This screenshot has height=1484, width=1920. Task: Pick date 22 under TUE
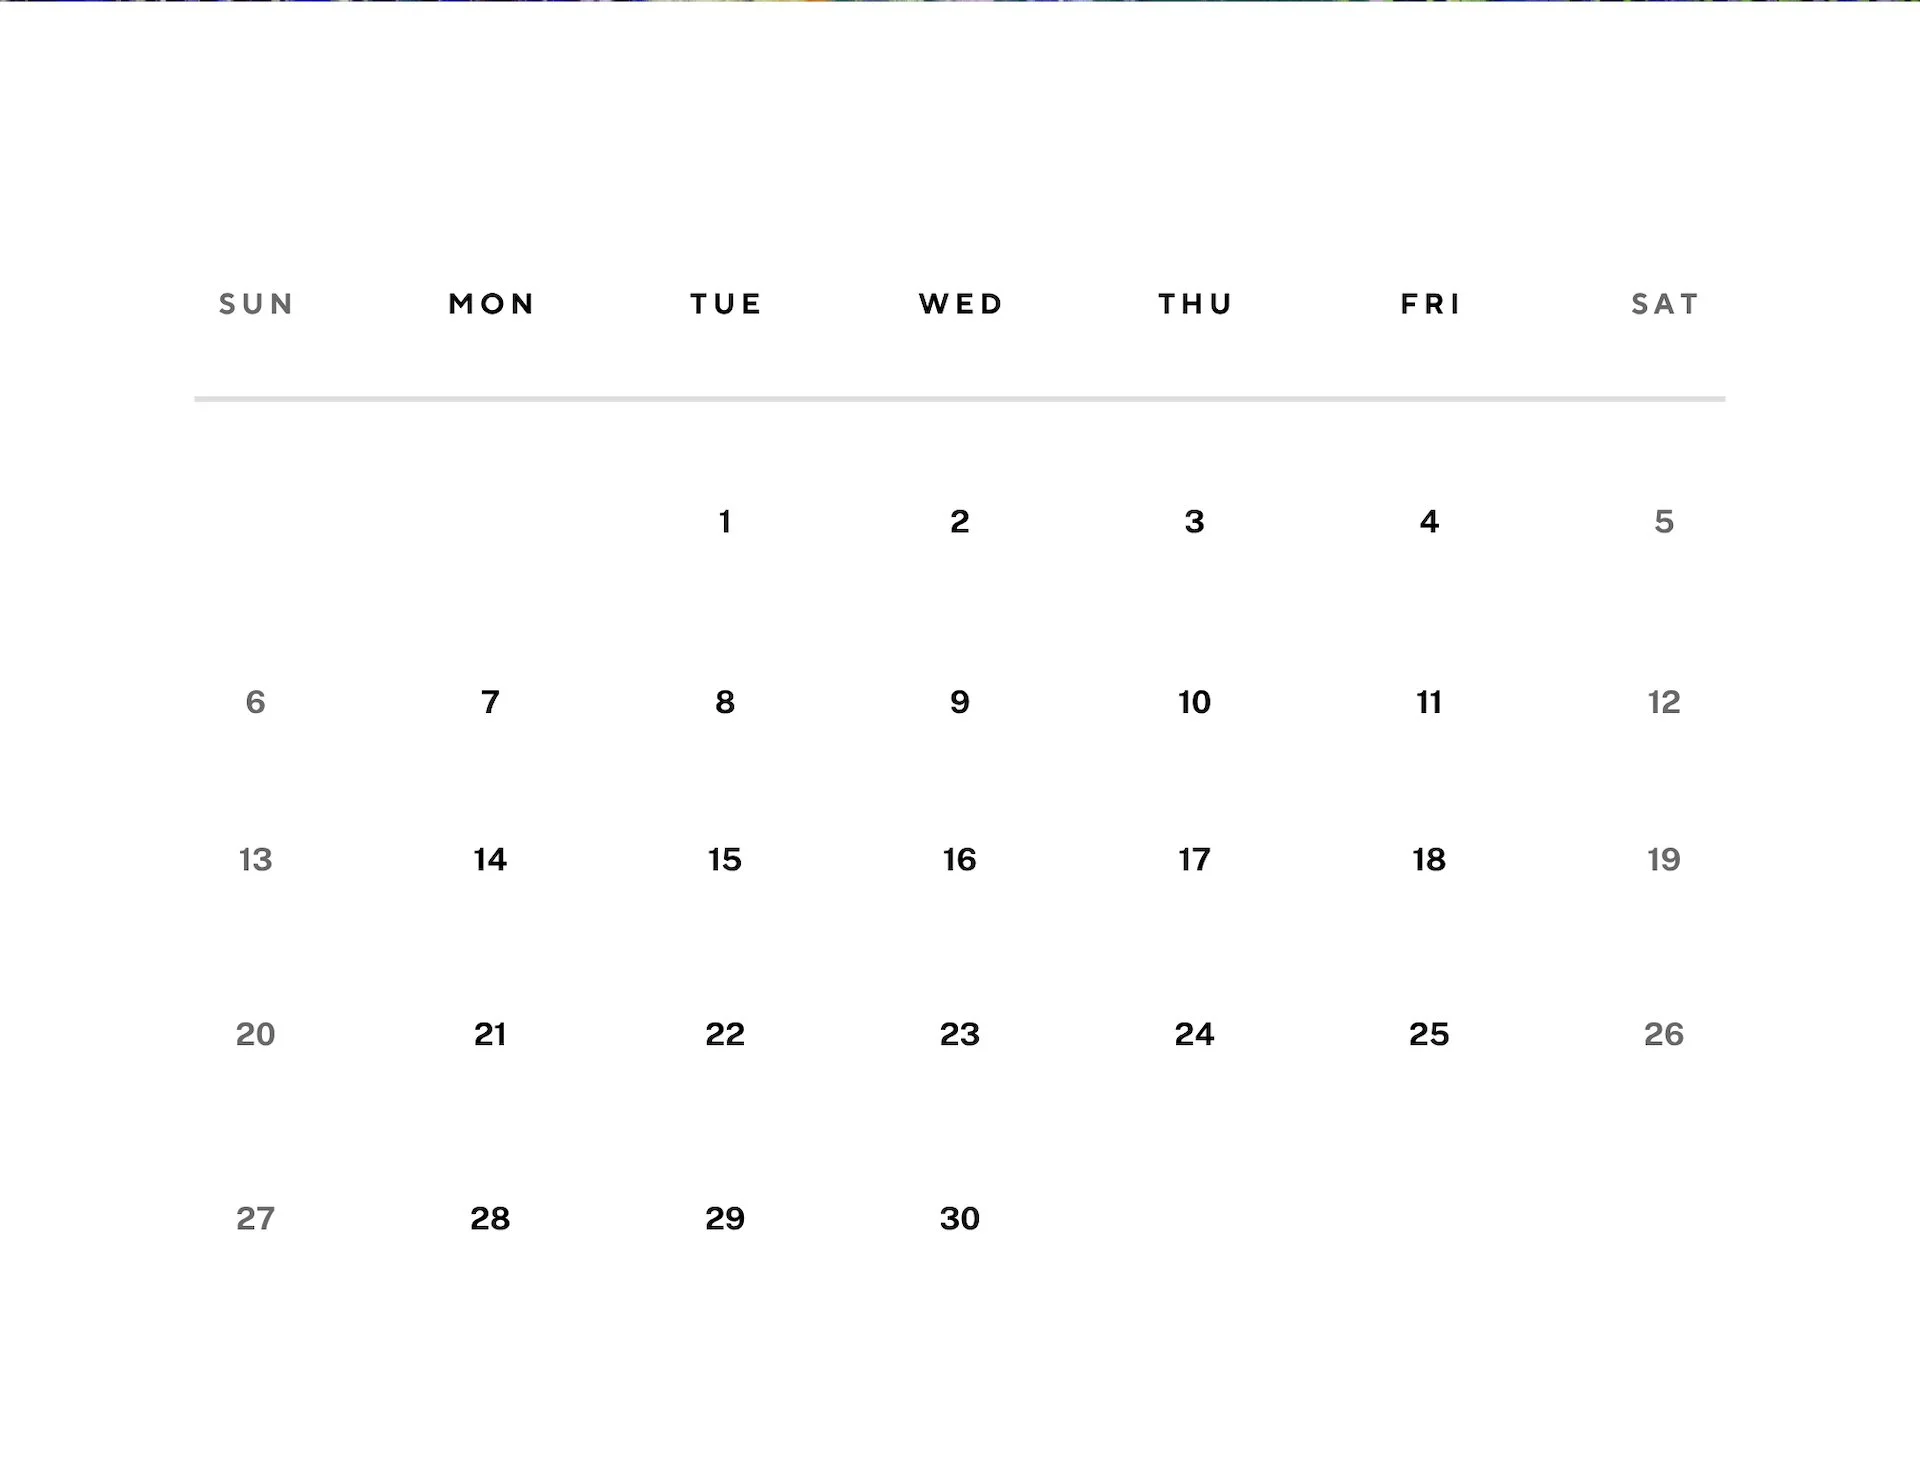pyautogui.click(x=725, y=1034)
